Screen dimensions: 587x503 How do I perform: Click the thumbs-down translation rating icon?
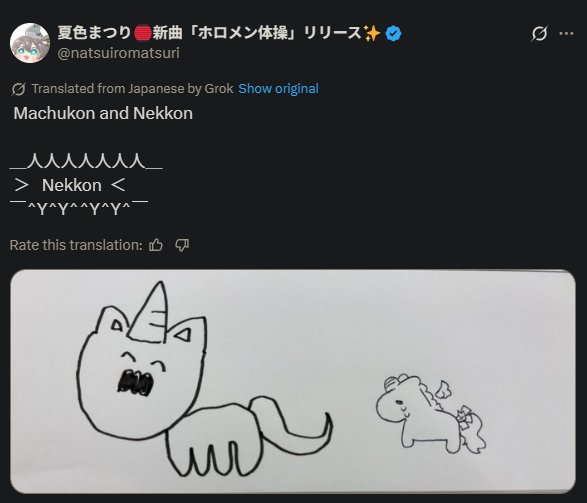coord(182,245)
